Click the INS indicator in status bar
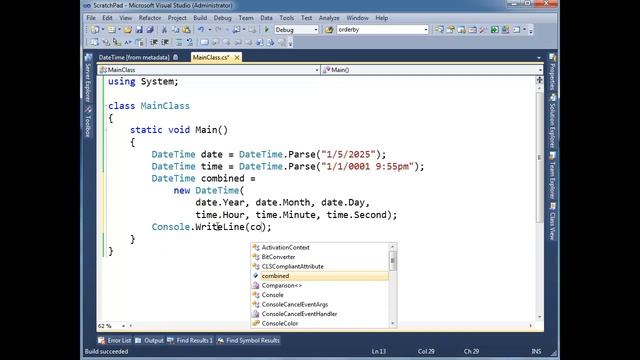The image size is (640, 360). pos(536,351)
